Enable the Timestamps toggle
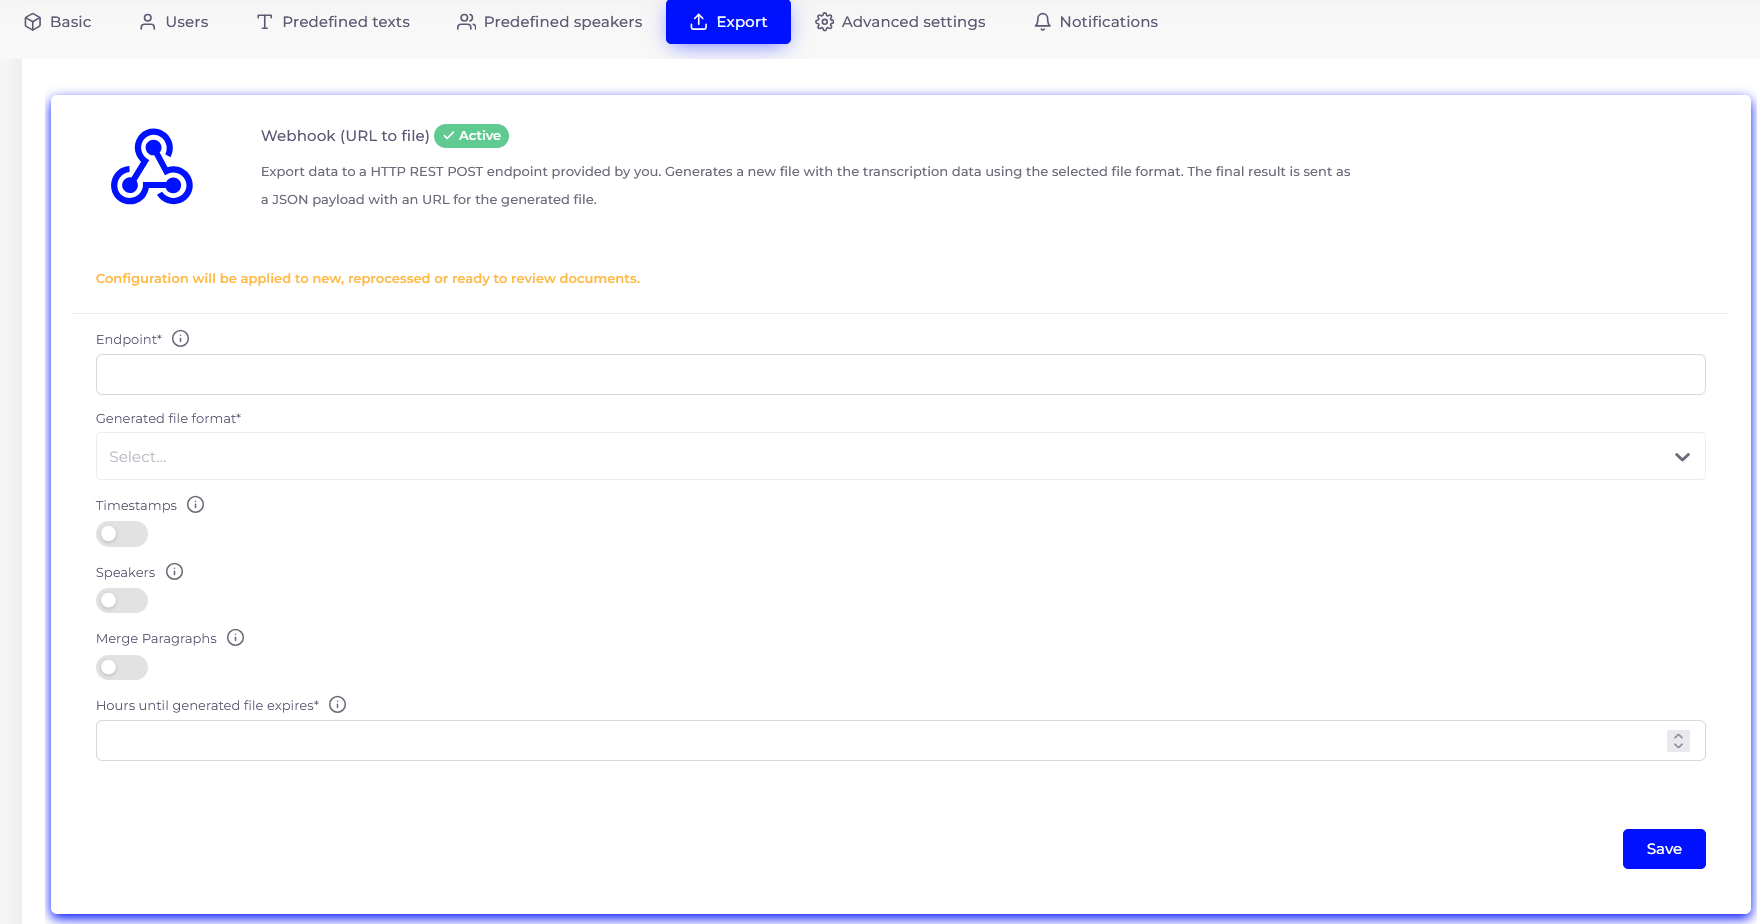 point(122,534)
